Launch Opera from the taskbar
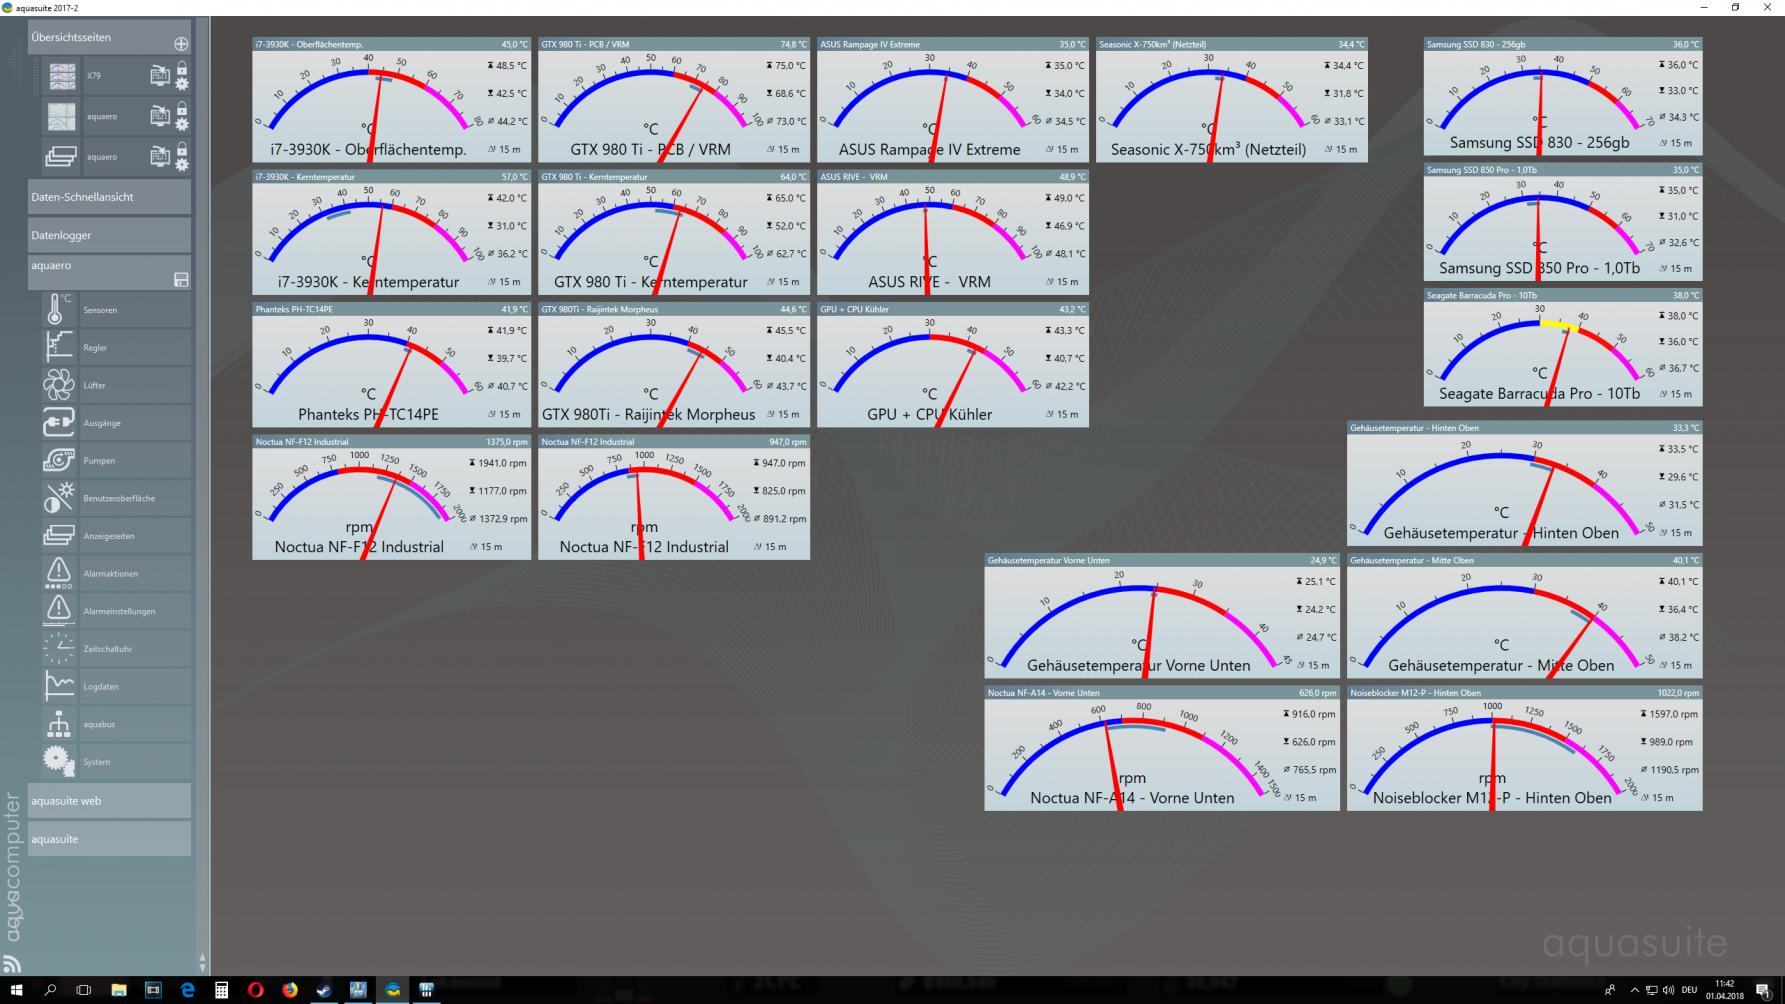The image size is (1785, 1004). pos(255,990)
